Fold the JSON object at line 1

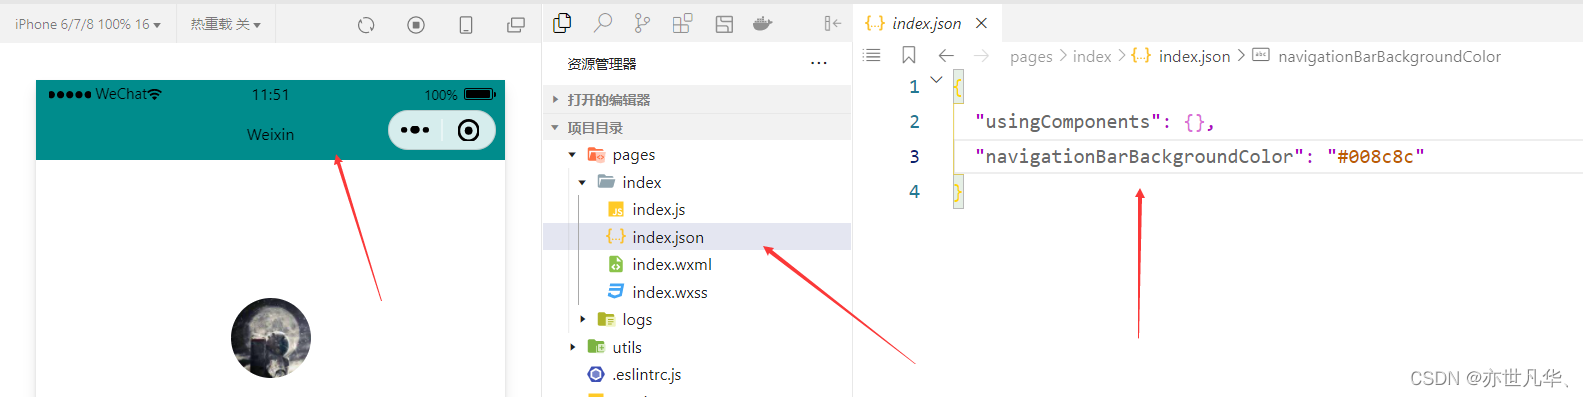click(936, 80)
